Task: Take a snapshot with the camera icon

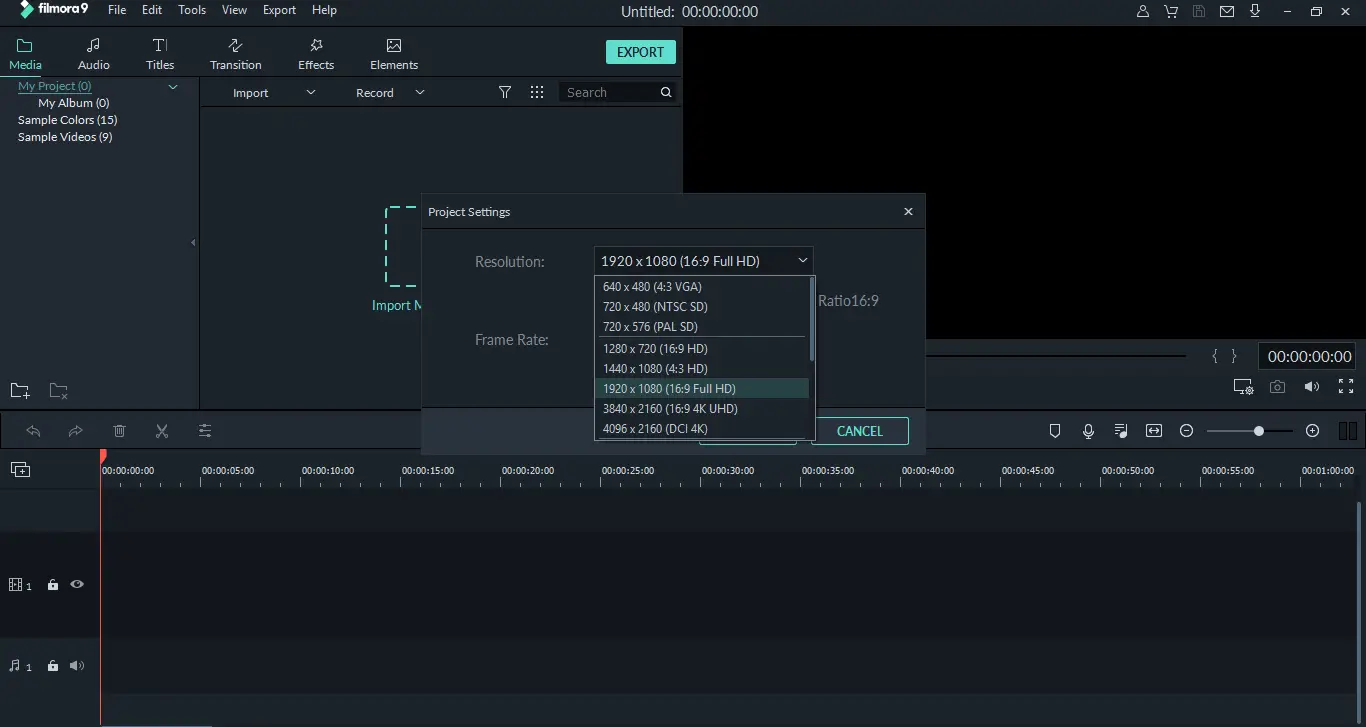Action: click(1277, 387)
